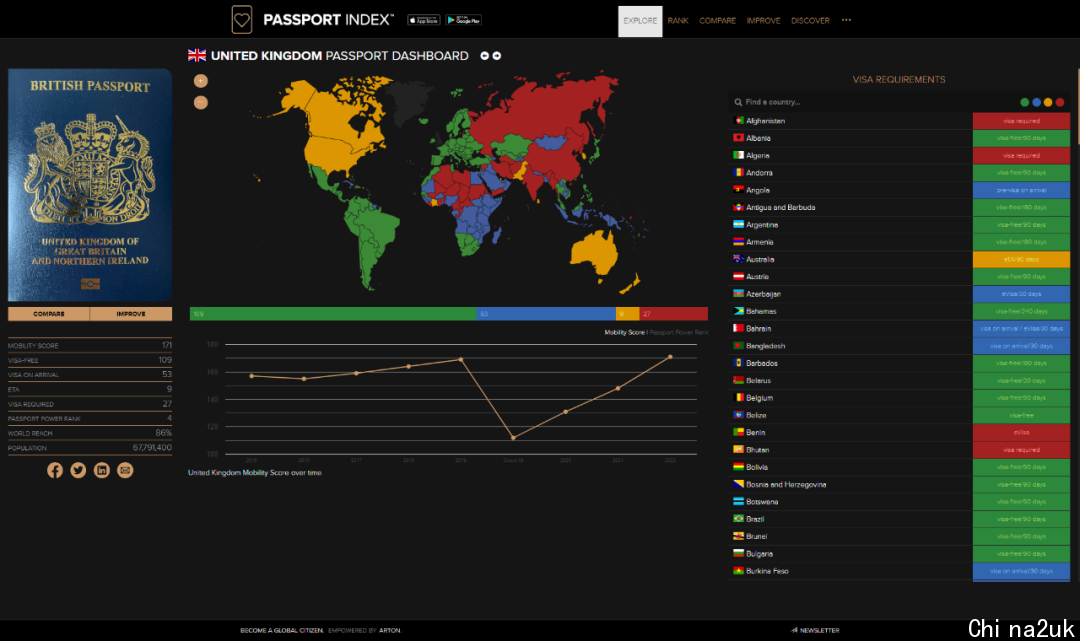Image resolution: width=1080 pixels, height=641 pixels.
Task: Go to next passport with right arrow
Action: click(x=497, y=56)
